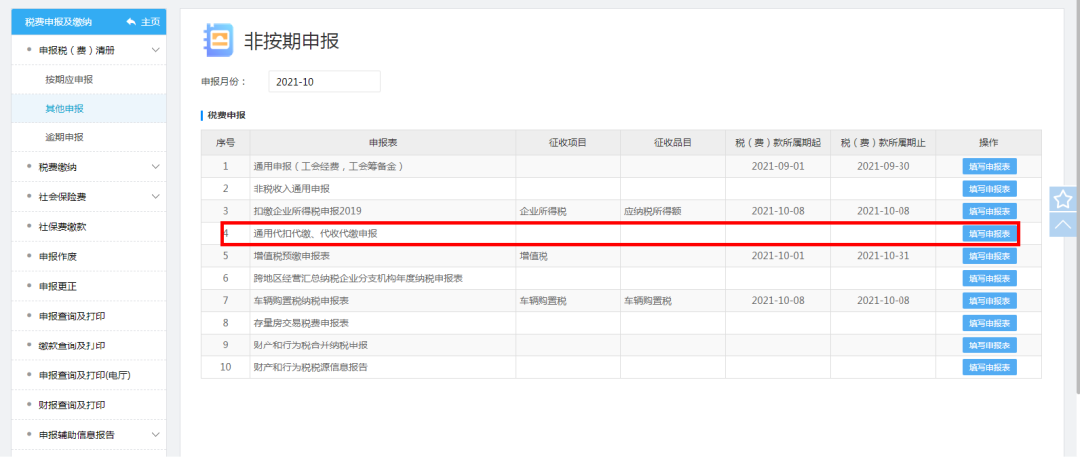The image size is (1080, 458).
Task: Open 申报更正 menu item
Action: coord(57,286)
